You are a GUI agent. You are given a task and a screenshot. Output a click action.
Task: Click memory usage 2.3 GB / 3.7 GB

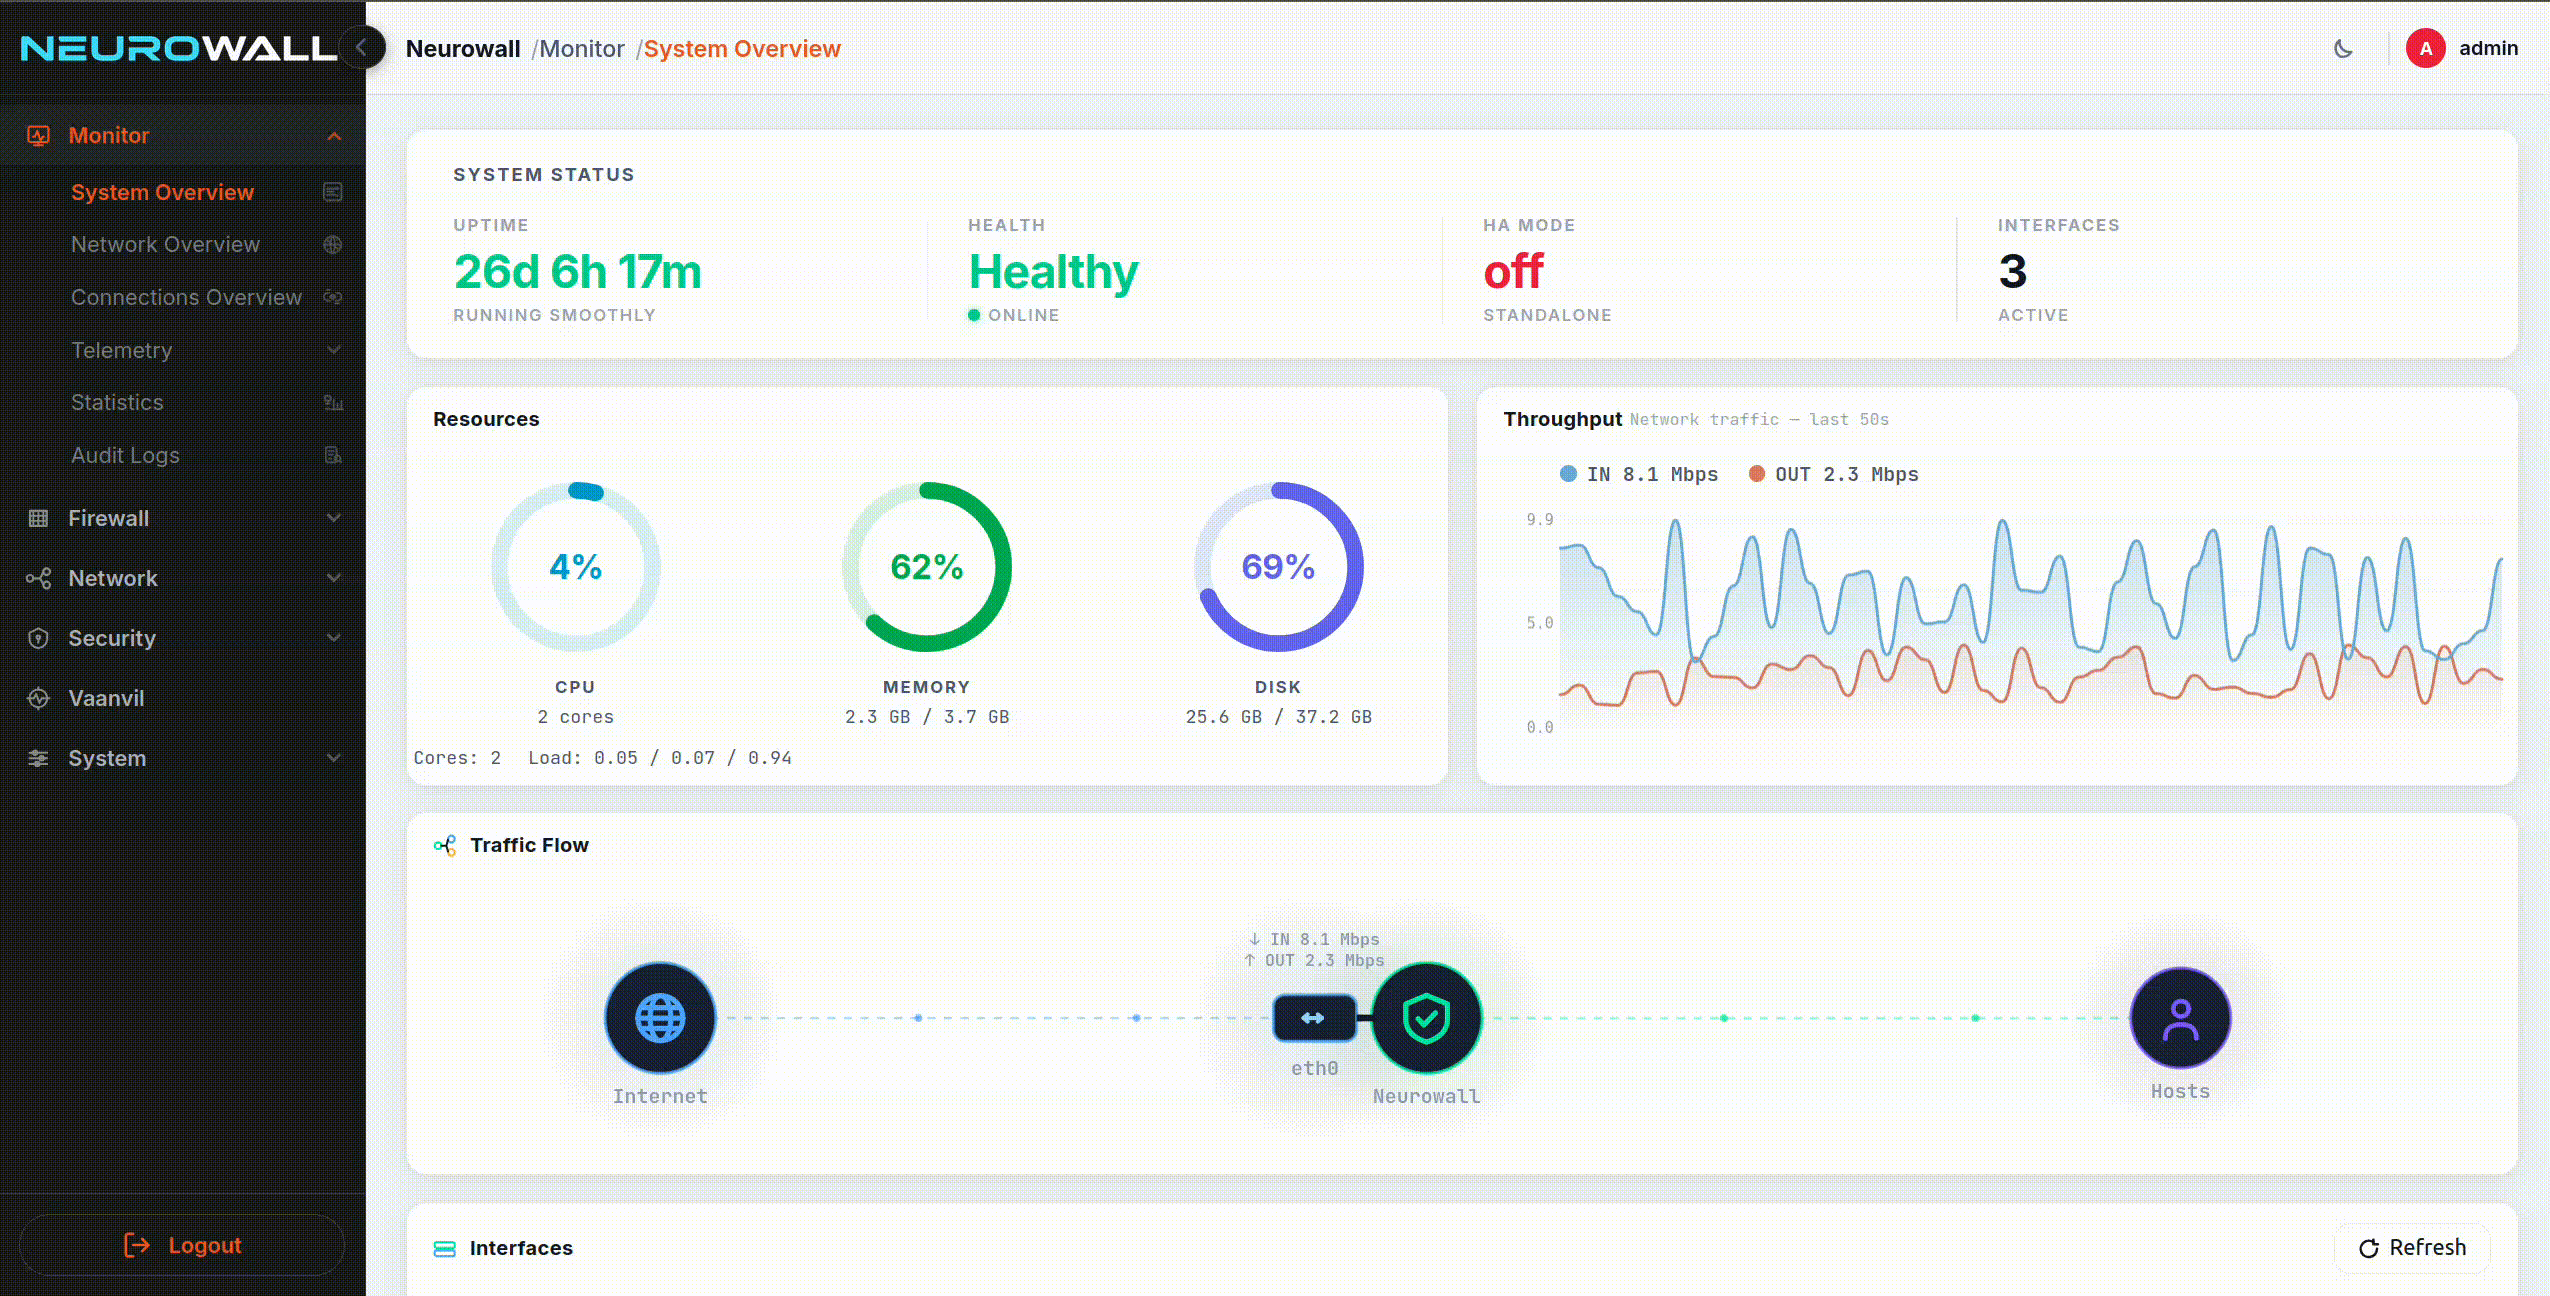point(927,717)
